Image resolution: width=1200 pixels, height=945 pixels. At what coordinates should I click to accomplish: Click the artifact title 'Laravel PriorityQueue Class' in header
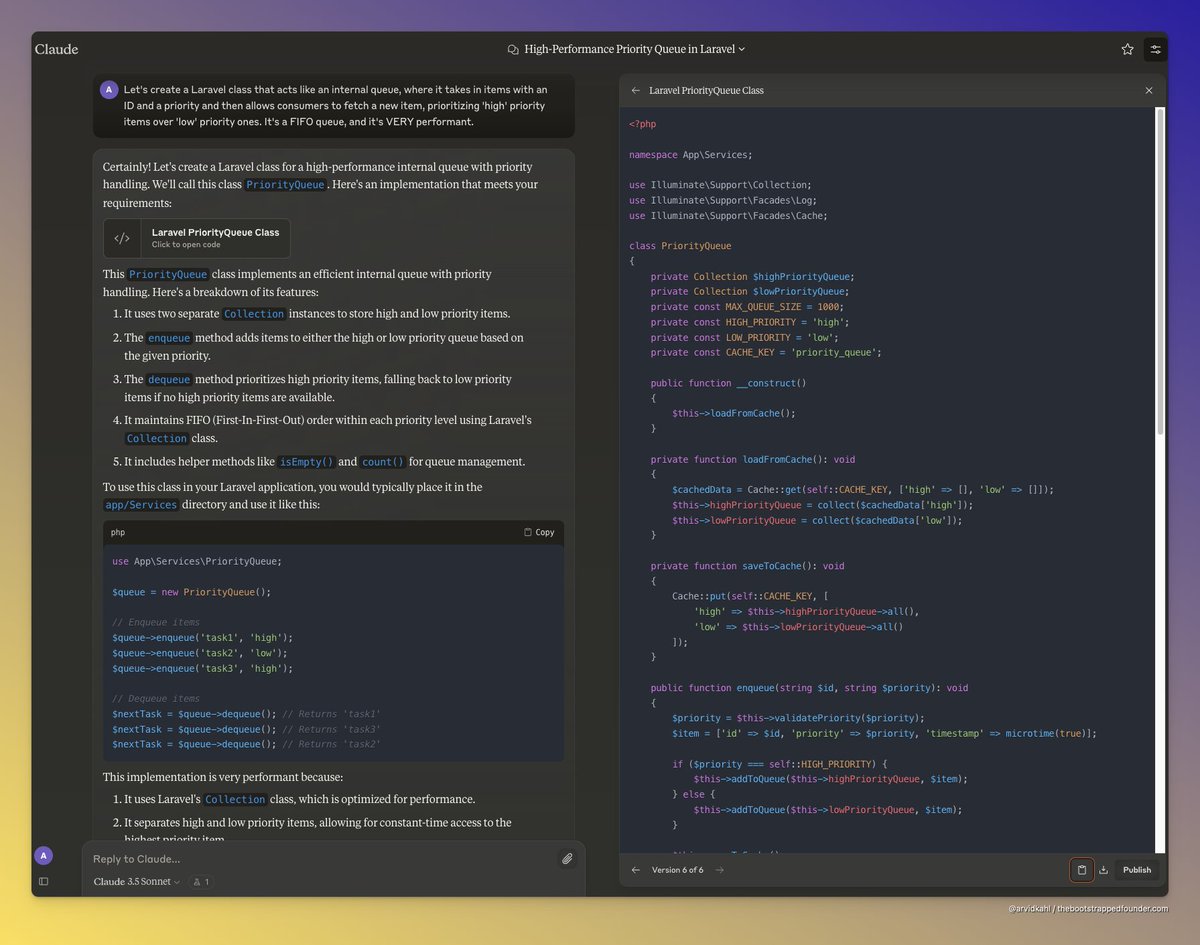pos(706,90)
